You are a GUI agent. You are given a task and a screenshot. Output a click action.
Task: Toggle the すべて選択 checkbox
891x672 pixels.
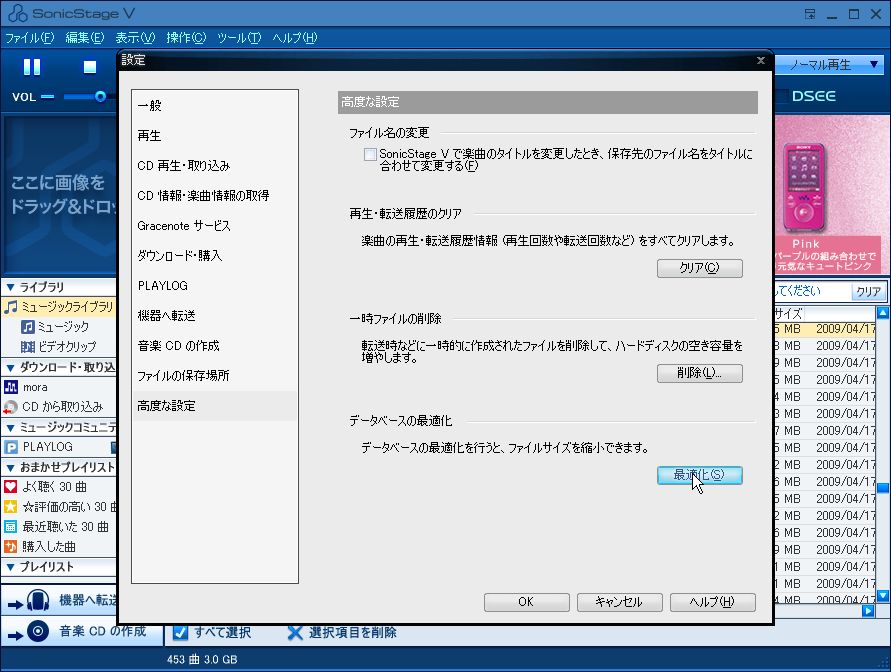pos(181,632)
